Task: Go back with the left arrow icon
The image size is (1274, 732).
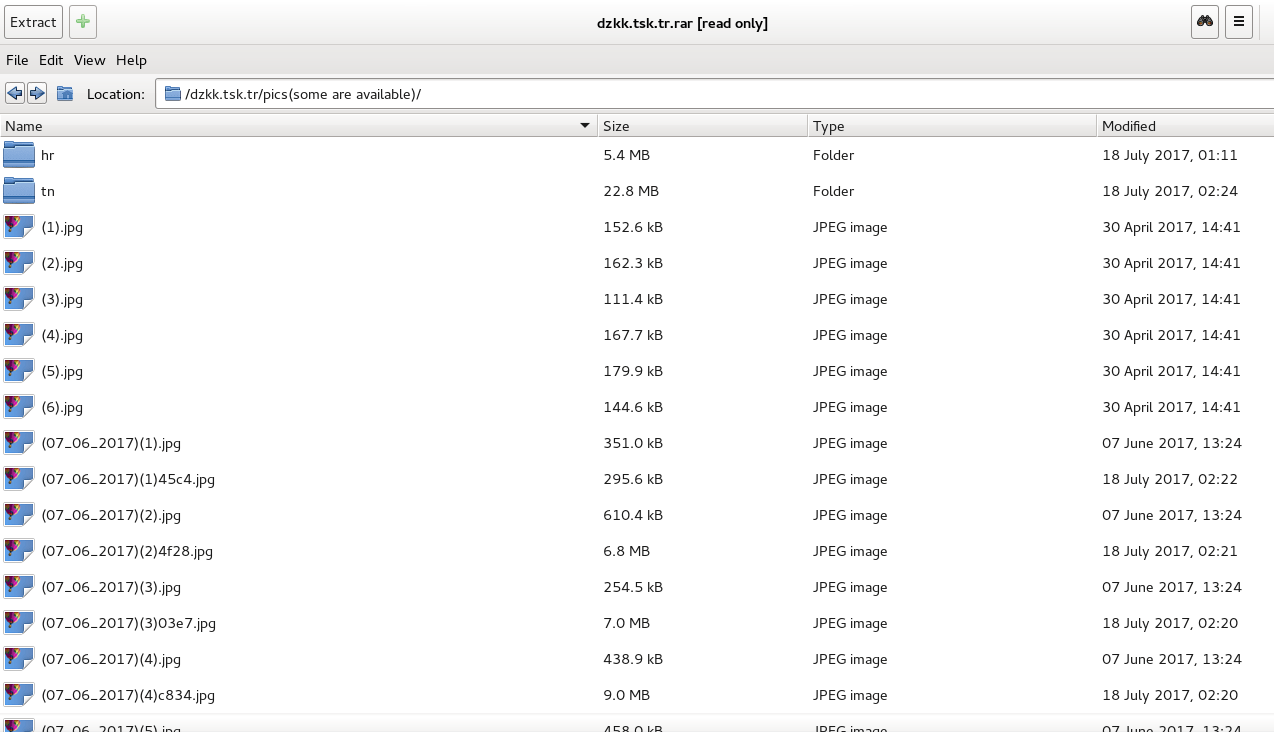Action: (x=15, y=93)
